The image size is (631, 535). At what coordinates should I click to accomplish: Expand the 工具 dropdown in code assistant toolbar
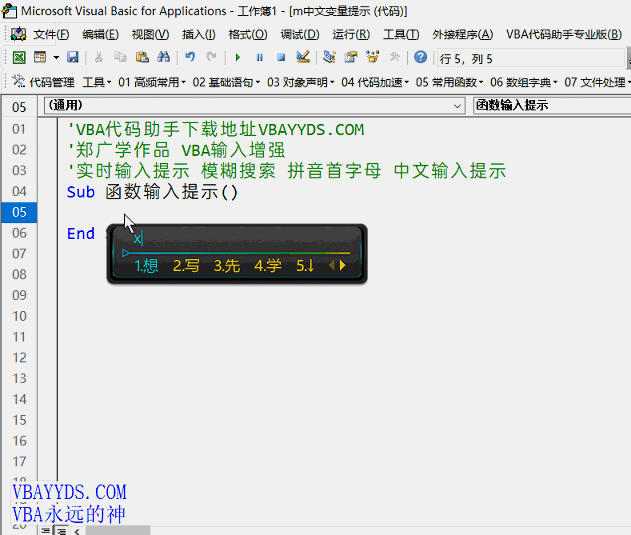(x=97, y=82)
